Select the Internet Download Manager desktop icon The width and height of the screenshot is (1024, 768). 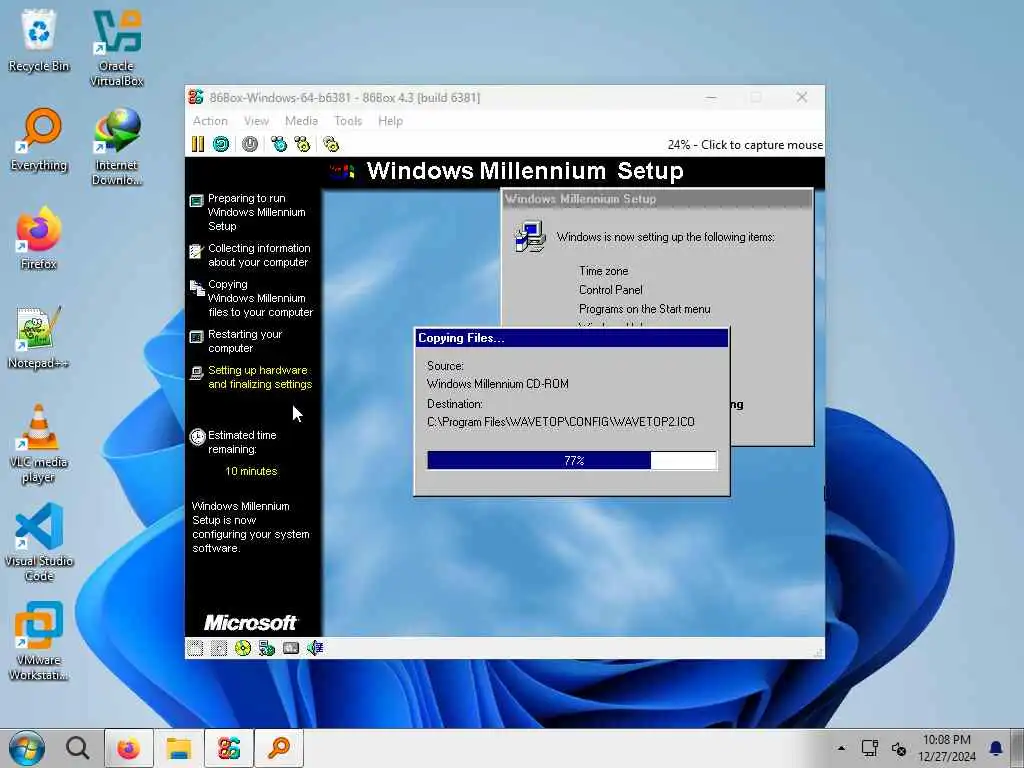click(x=117, y=147)
